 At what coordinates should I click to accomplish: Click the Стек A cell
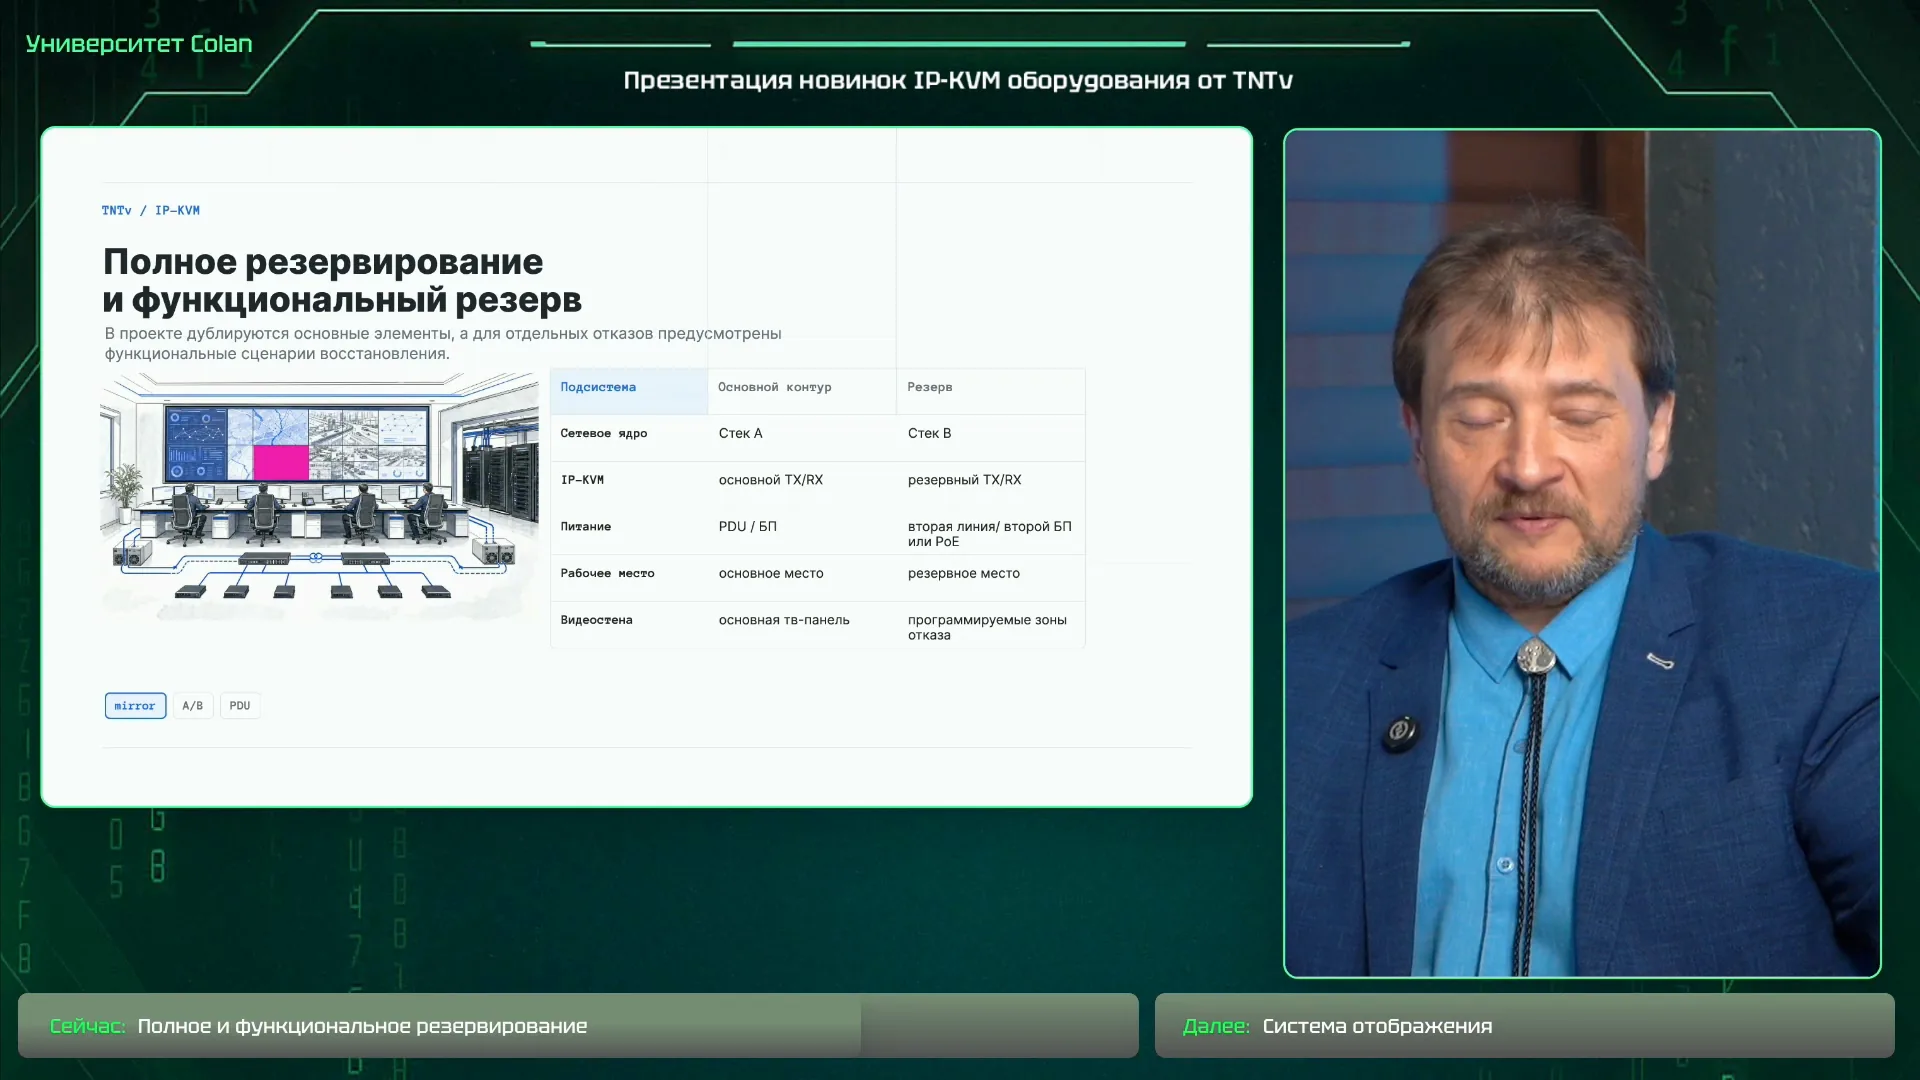(741, 434)
